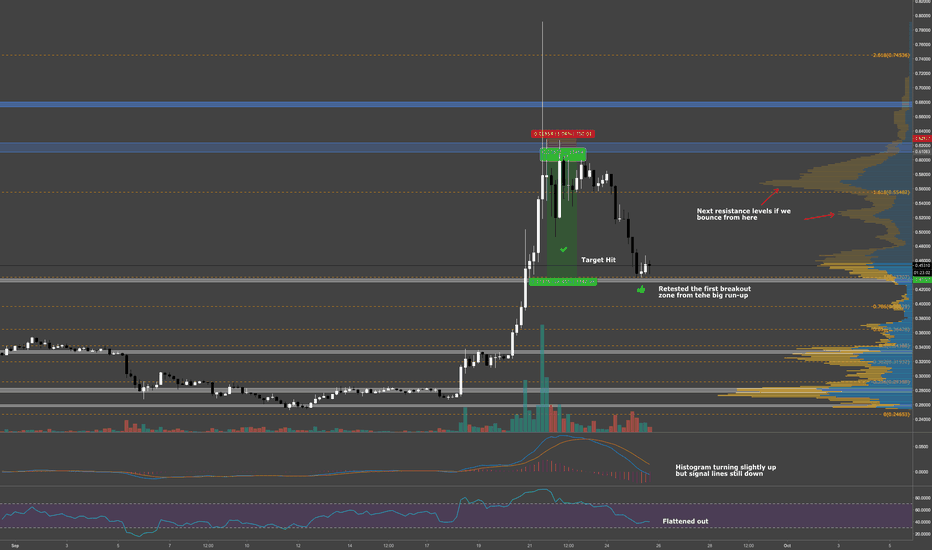Select the 0.382(0.31932) Fibonacci label

[891, 362]
